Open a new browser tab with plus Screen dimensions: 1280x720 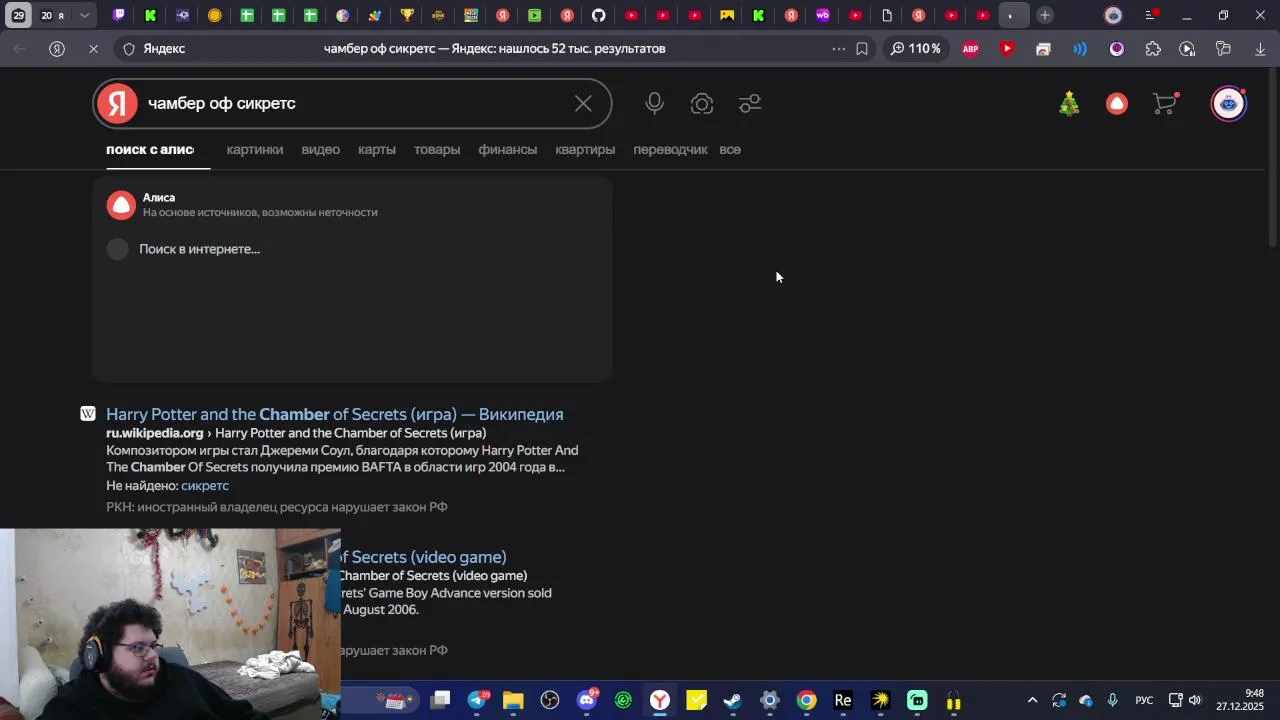point(1044,15)
